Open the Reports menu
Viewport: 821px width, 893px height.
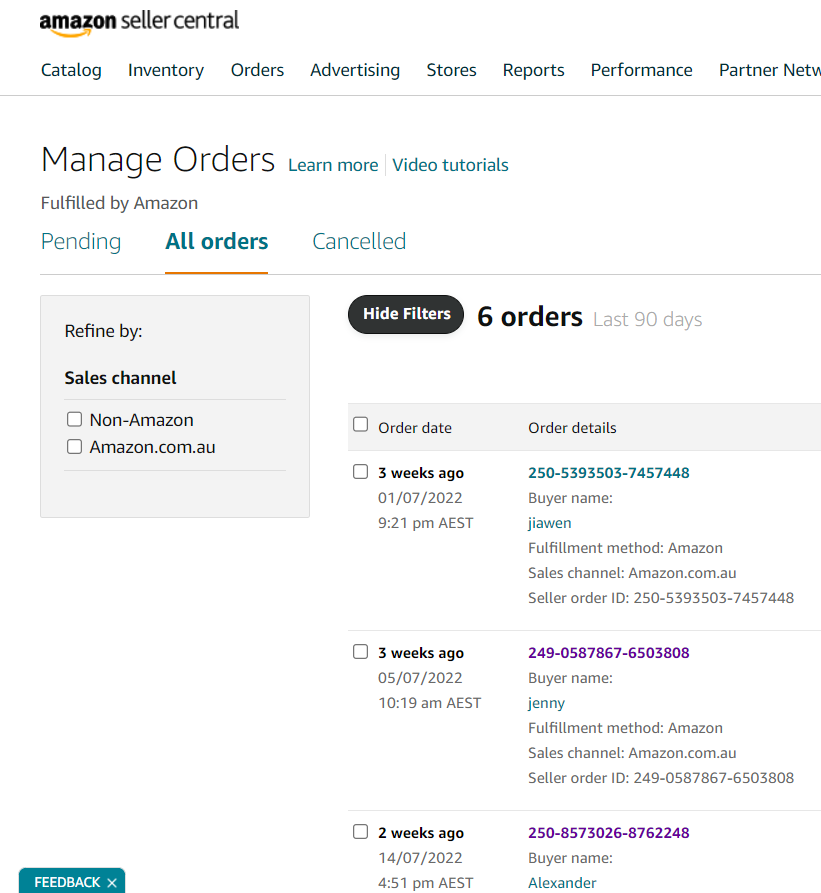click(x=533, y=70)
